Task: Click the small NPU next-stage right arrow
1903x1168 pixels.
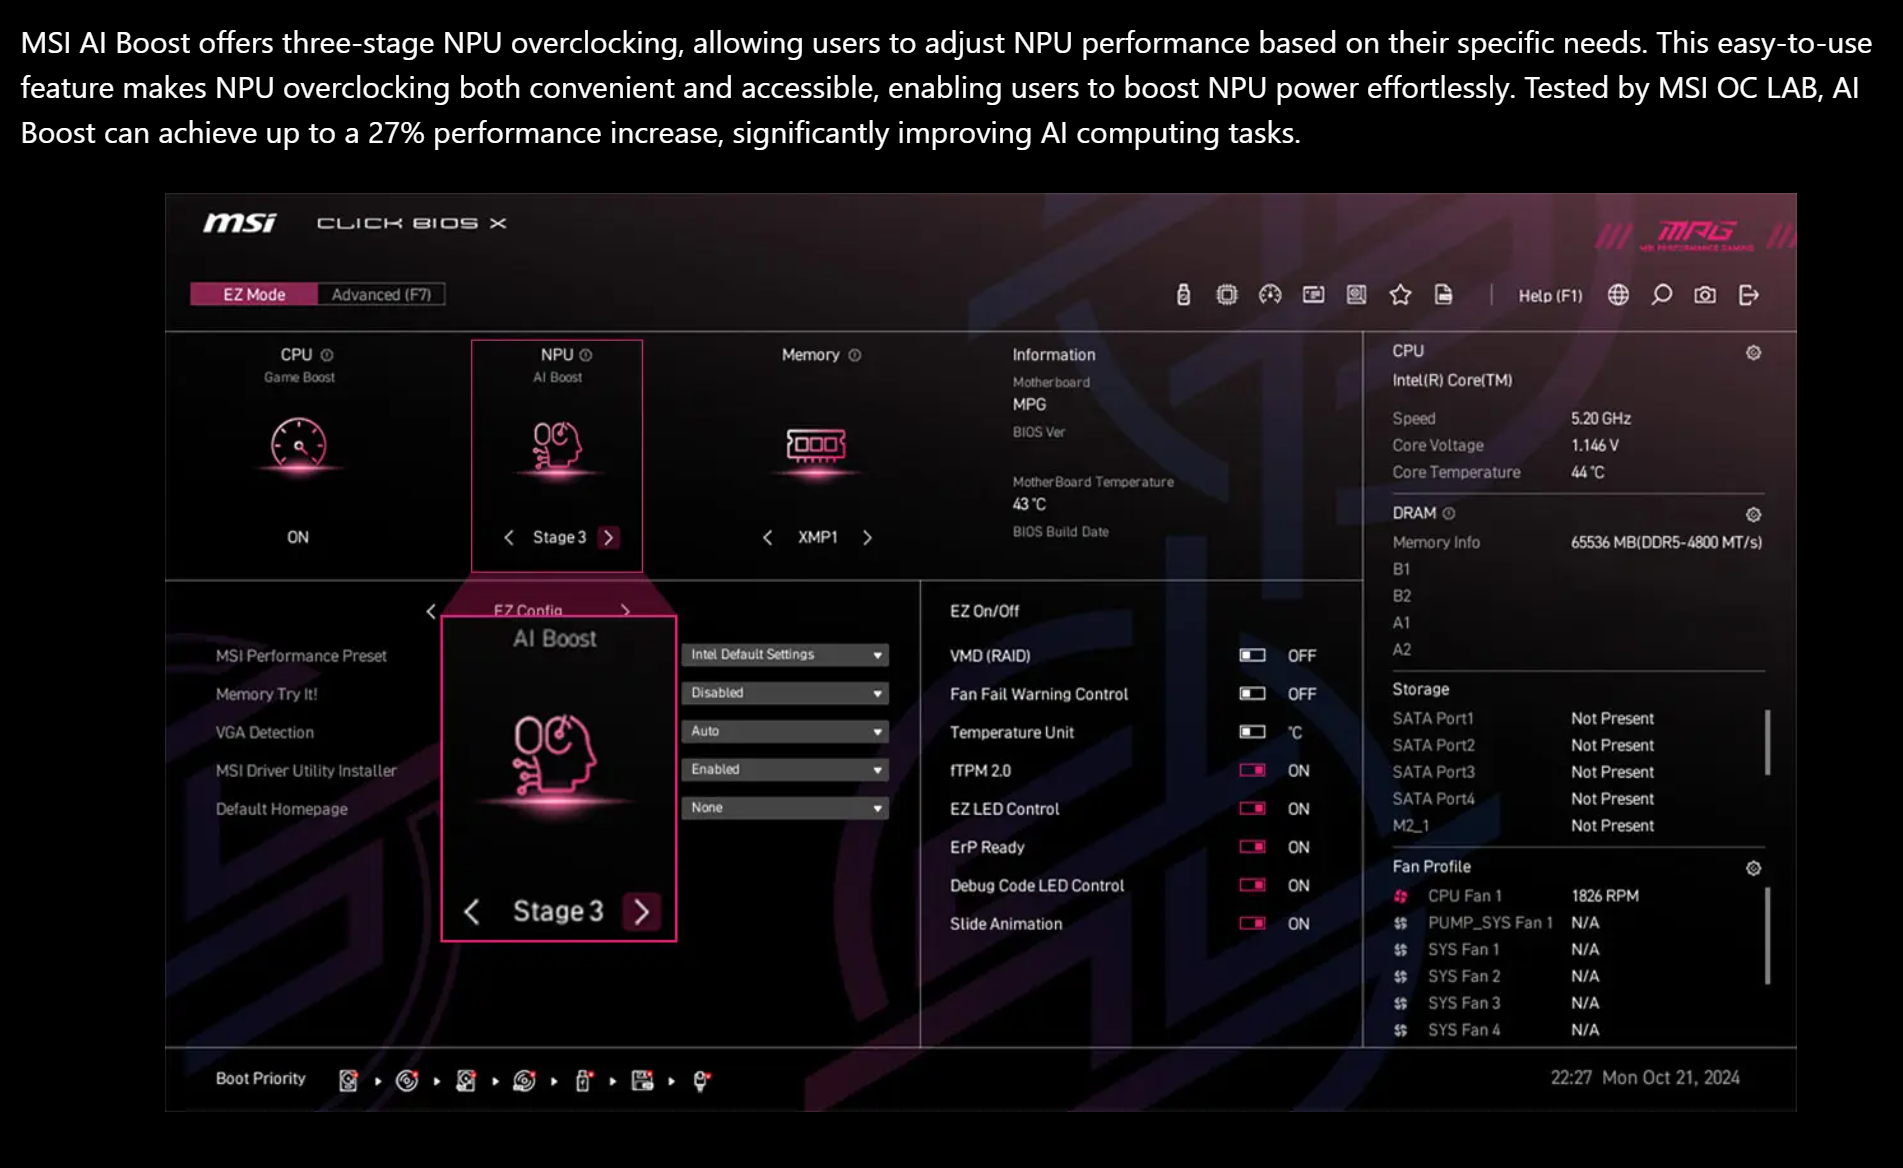Action: tap(608, 538)
